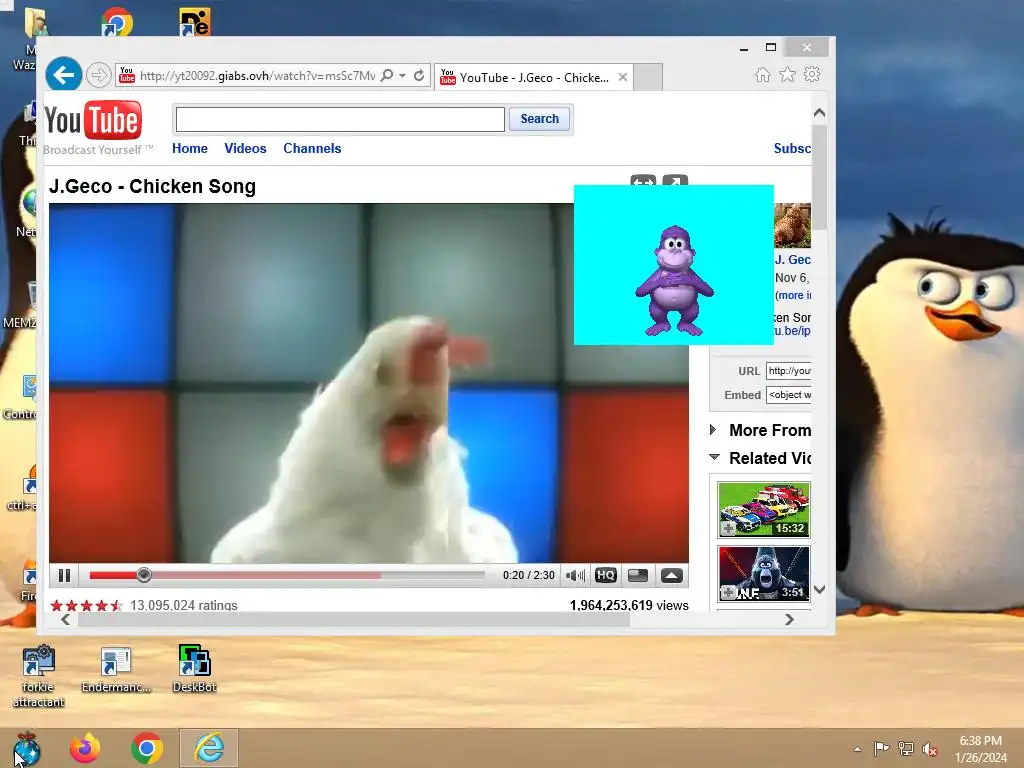Launch Google Chrome from the taskbar
The height and width of the screenshot is (768, 1024).
tap(147, 748)
